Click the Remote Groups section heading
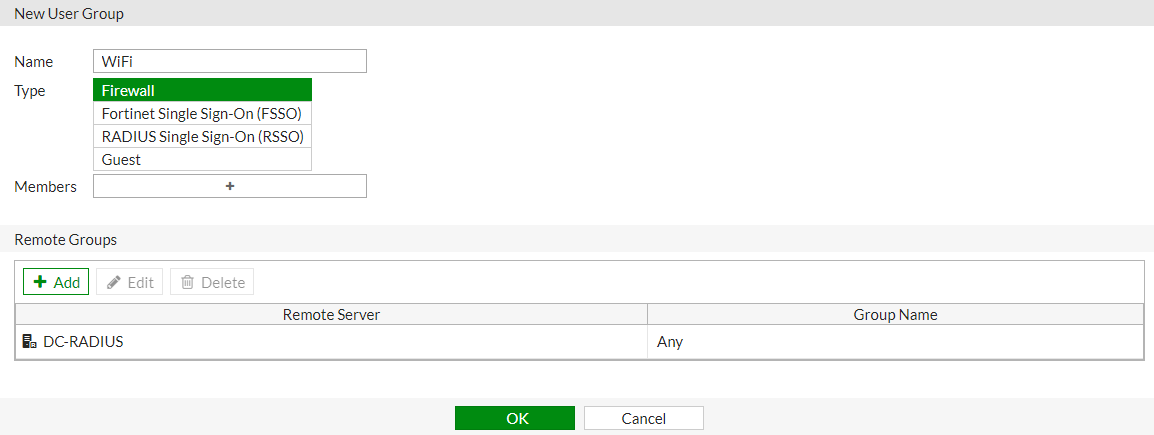This screenshot has width=1154, height=435. [65, 240]
